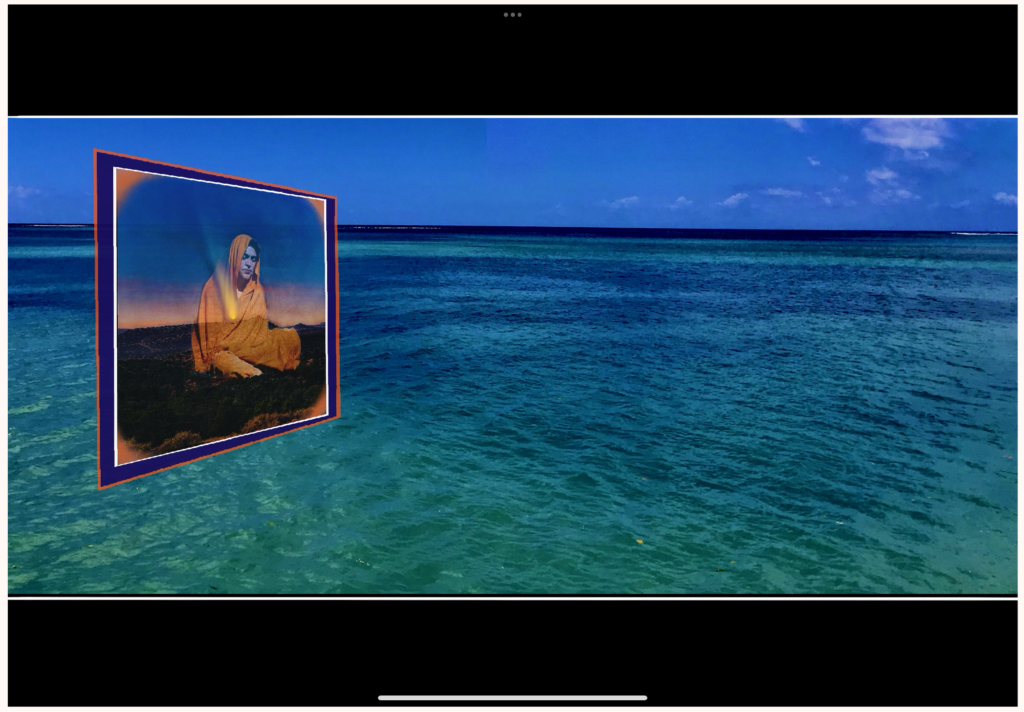Click the large cloud in the sky
The width and height of the screenshot is (1024, 712).
tap(905, 134)
